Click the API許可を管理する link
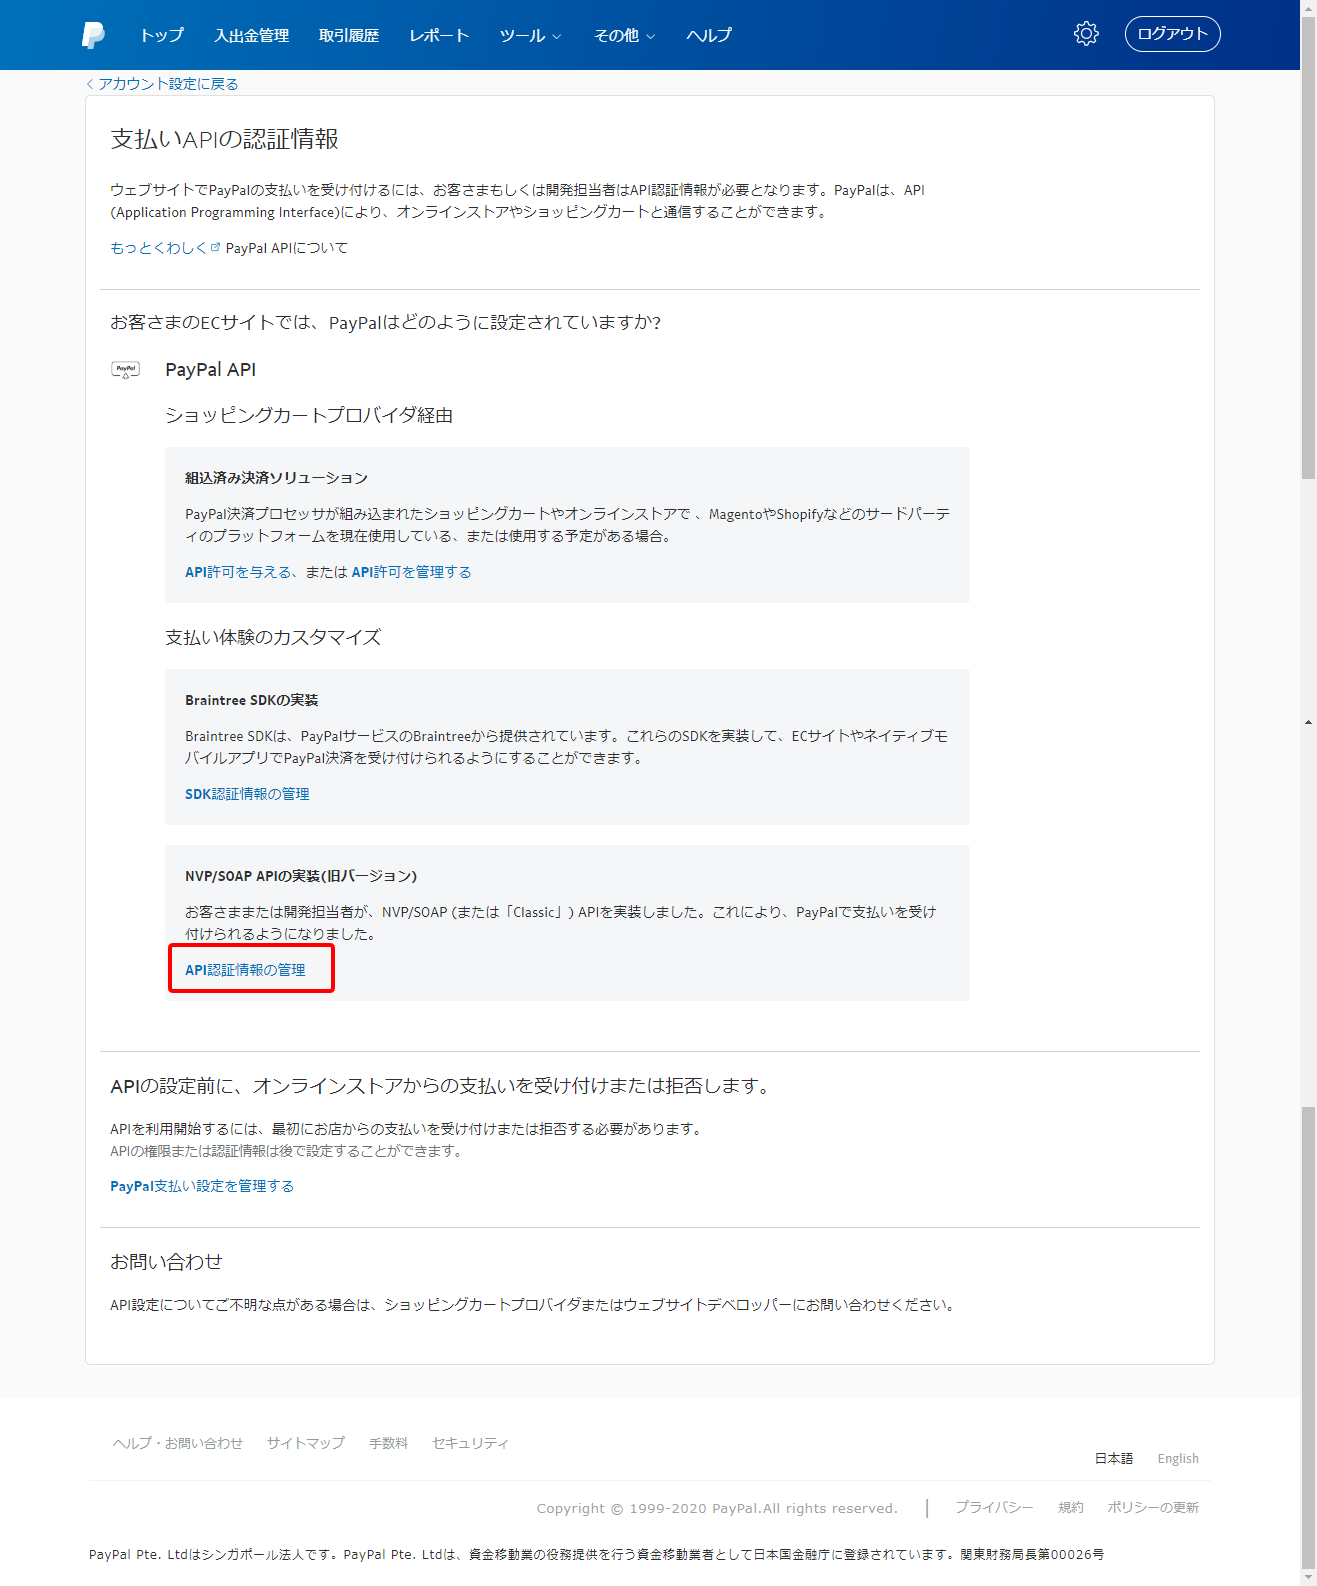This screenshot has width=1317, height=1586. coord(411,572)
